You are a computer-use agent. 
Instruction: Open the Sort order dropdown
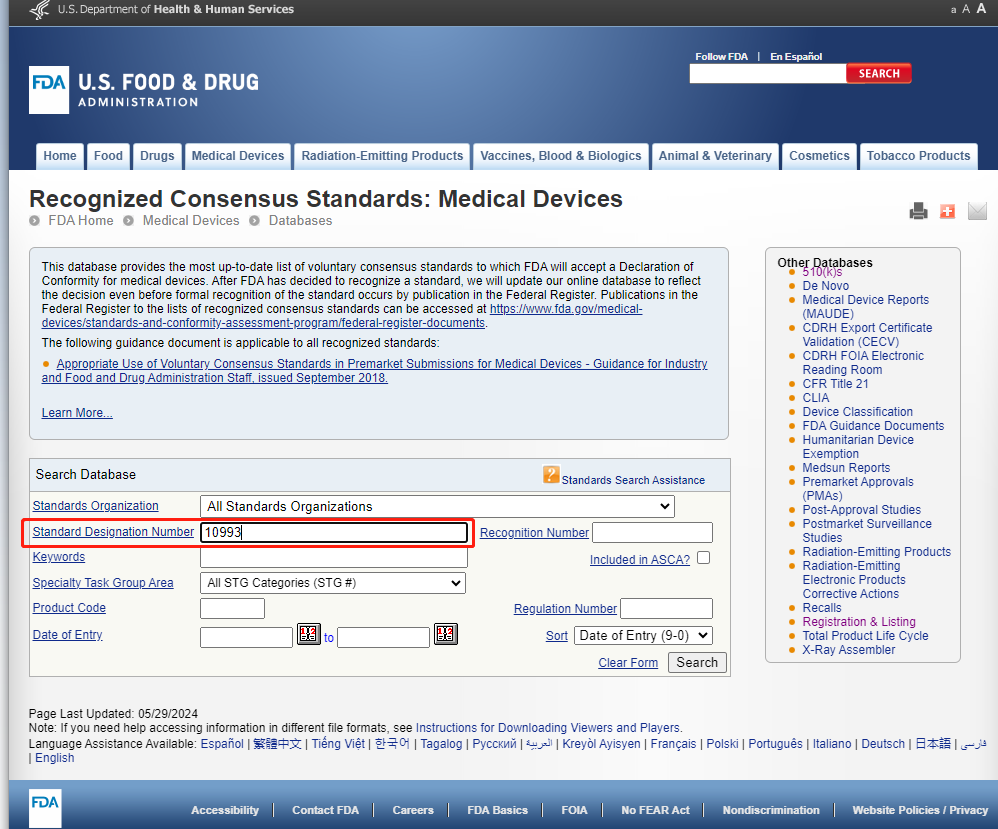point(643,635)
